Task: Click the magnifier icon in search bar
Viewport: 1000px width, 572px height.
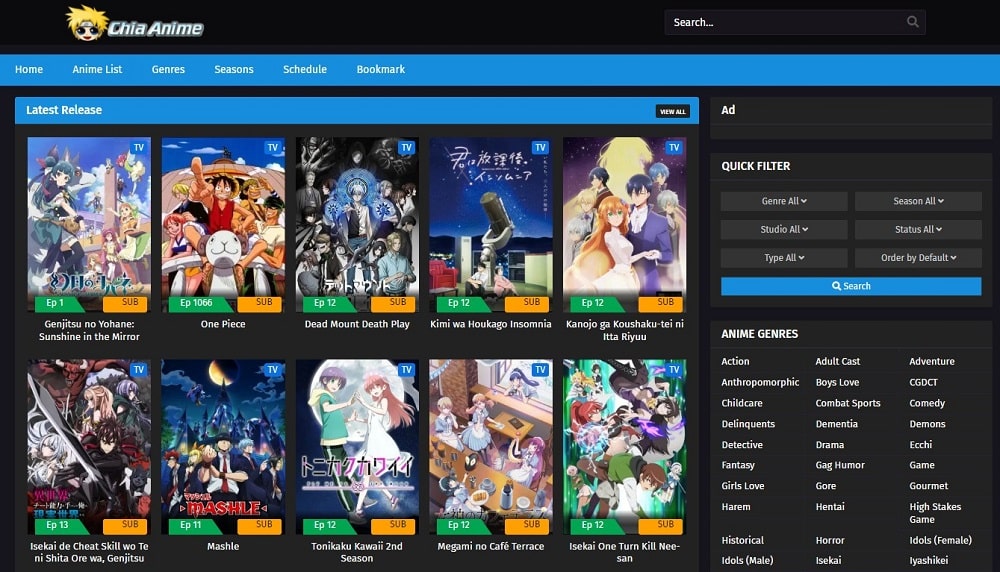Action: (x=913, y=22)
